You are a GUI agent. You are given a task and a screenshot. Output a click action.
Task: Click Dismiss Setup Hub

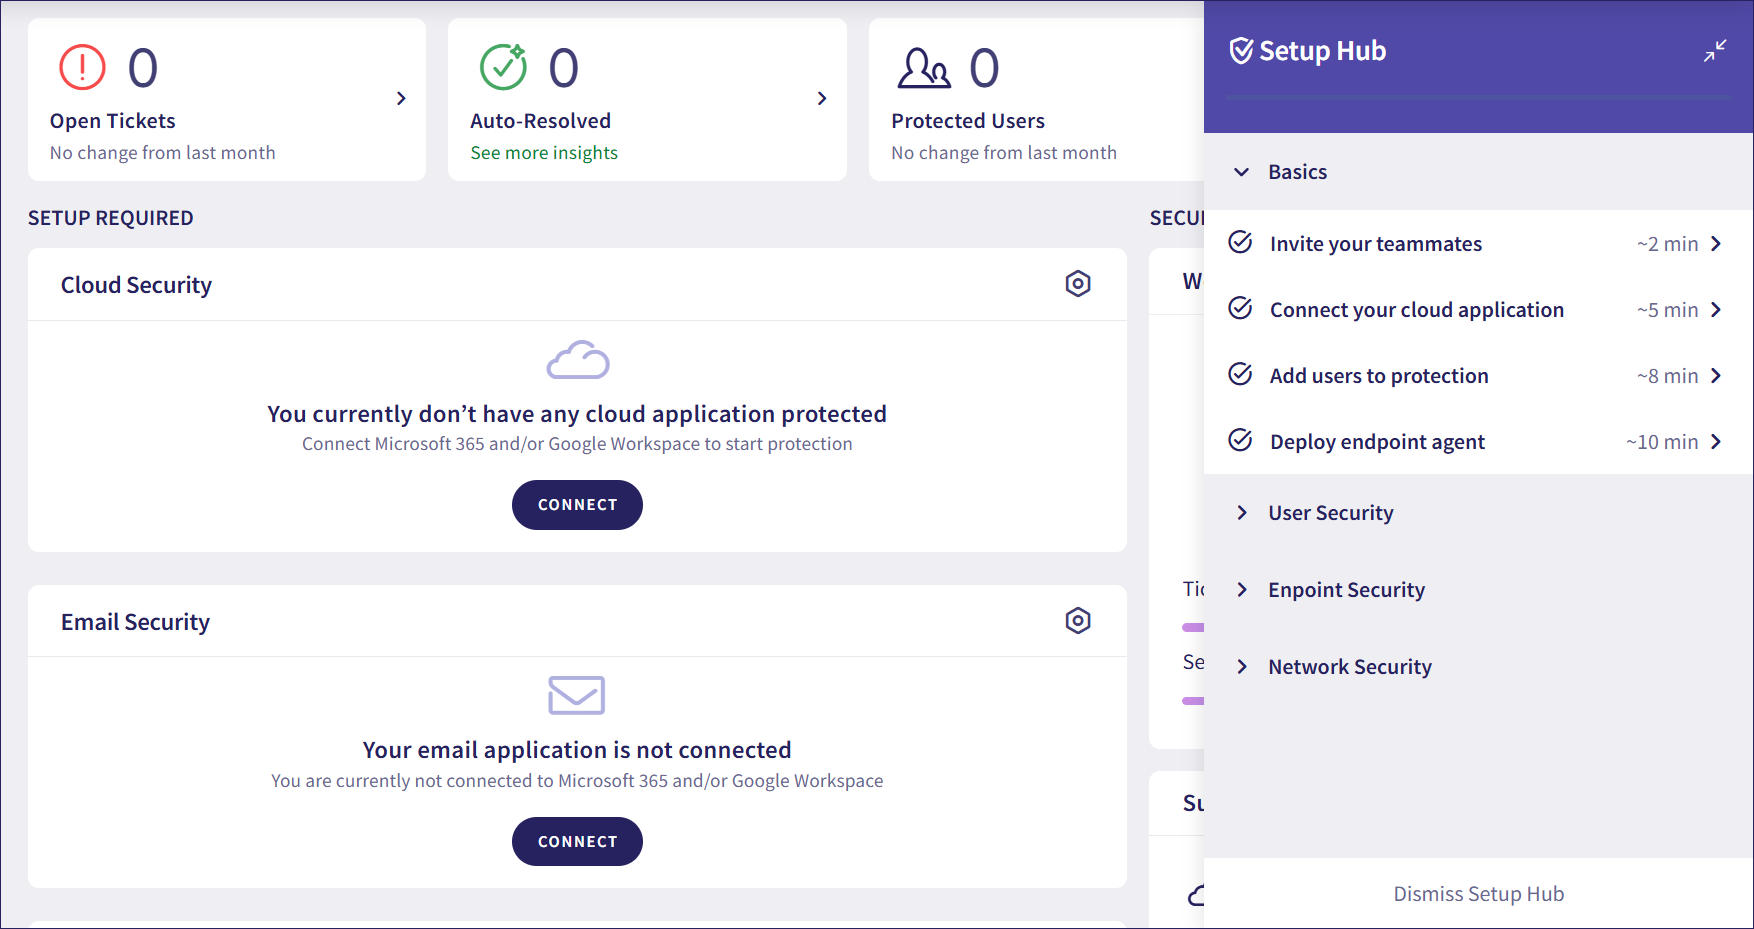pyautogui.click(x=1478, y=894)
